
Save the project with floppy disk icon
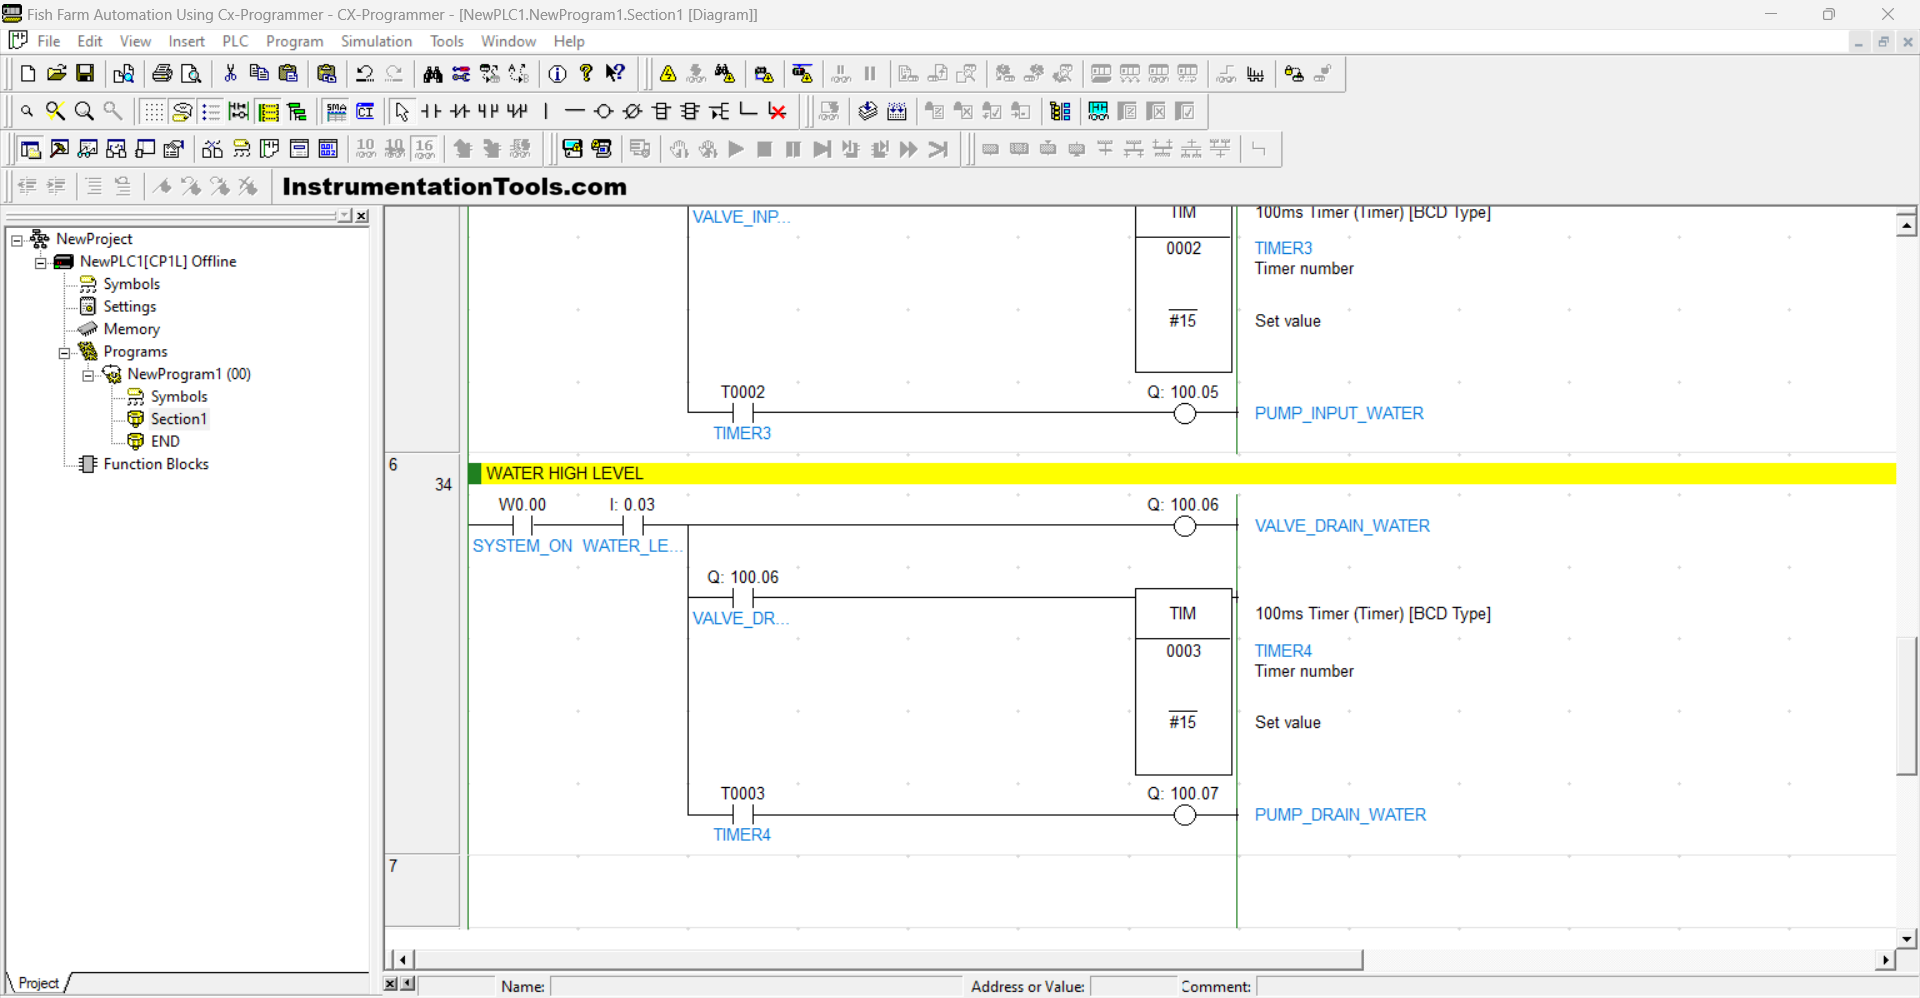click(x=86, y=74)
